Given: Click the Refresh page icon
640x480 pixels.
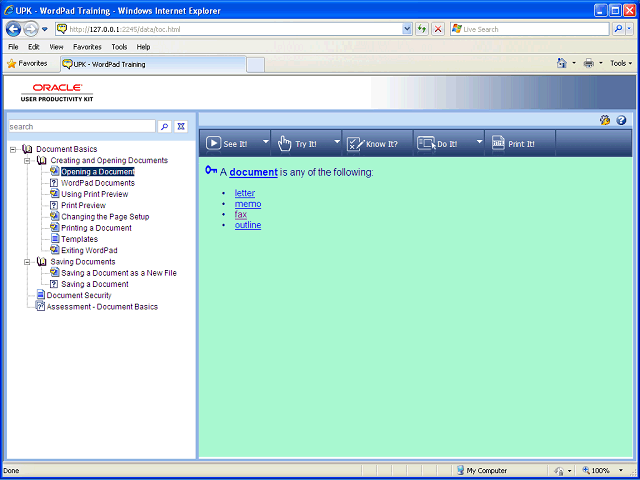Looking at the screenshot, I should tap(422, 29).
